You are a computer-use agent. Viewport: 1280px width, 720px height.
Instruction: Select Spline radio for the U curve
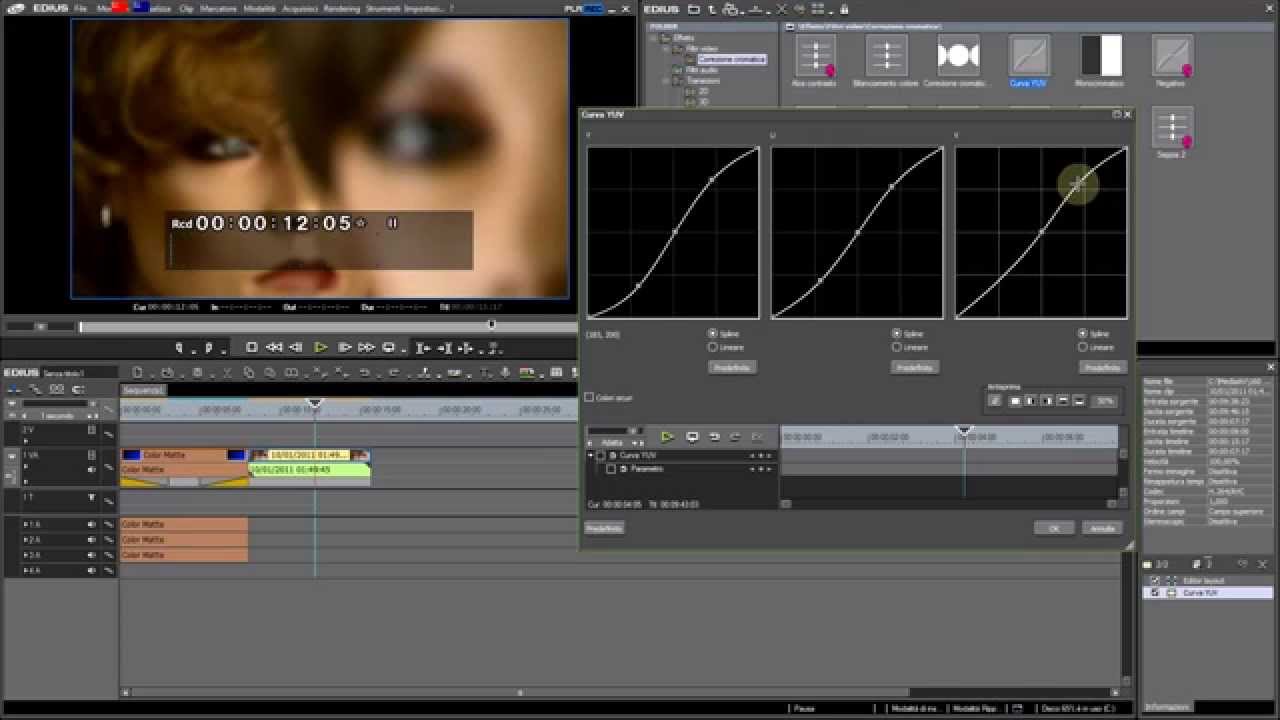click(x=897, y=334)
